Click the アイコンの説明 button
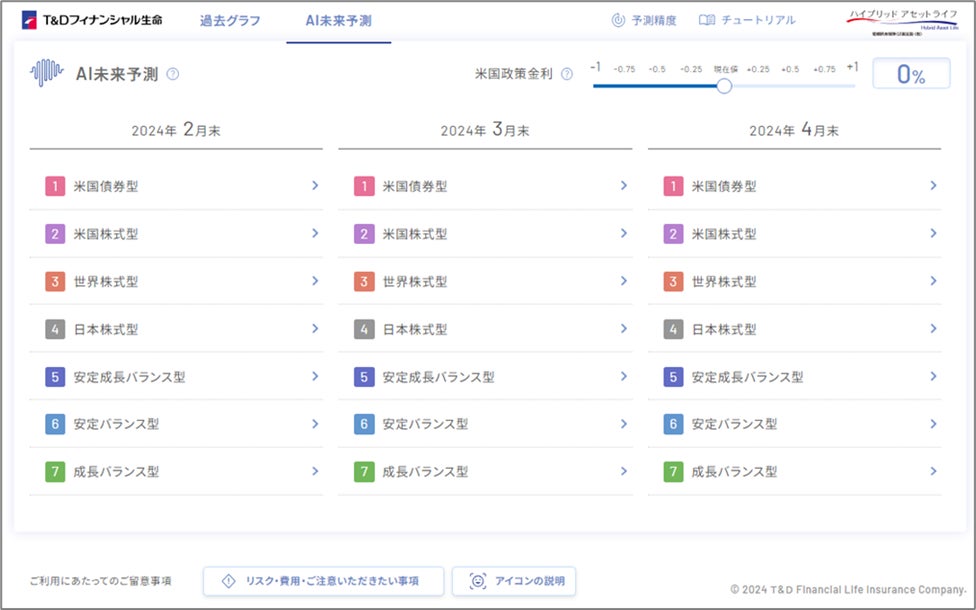 click(513, 581)
